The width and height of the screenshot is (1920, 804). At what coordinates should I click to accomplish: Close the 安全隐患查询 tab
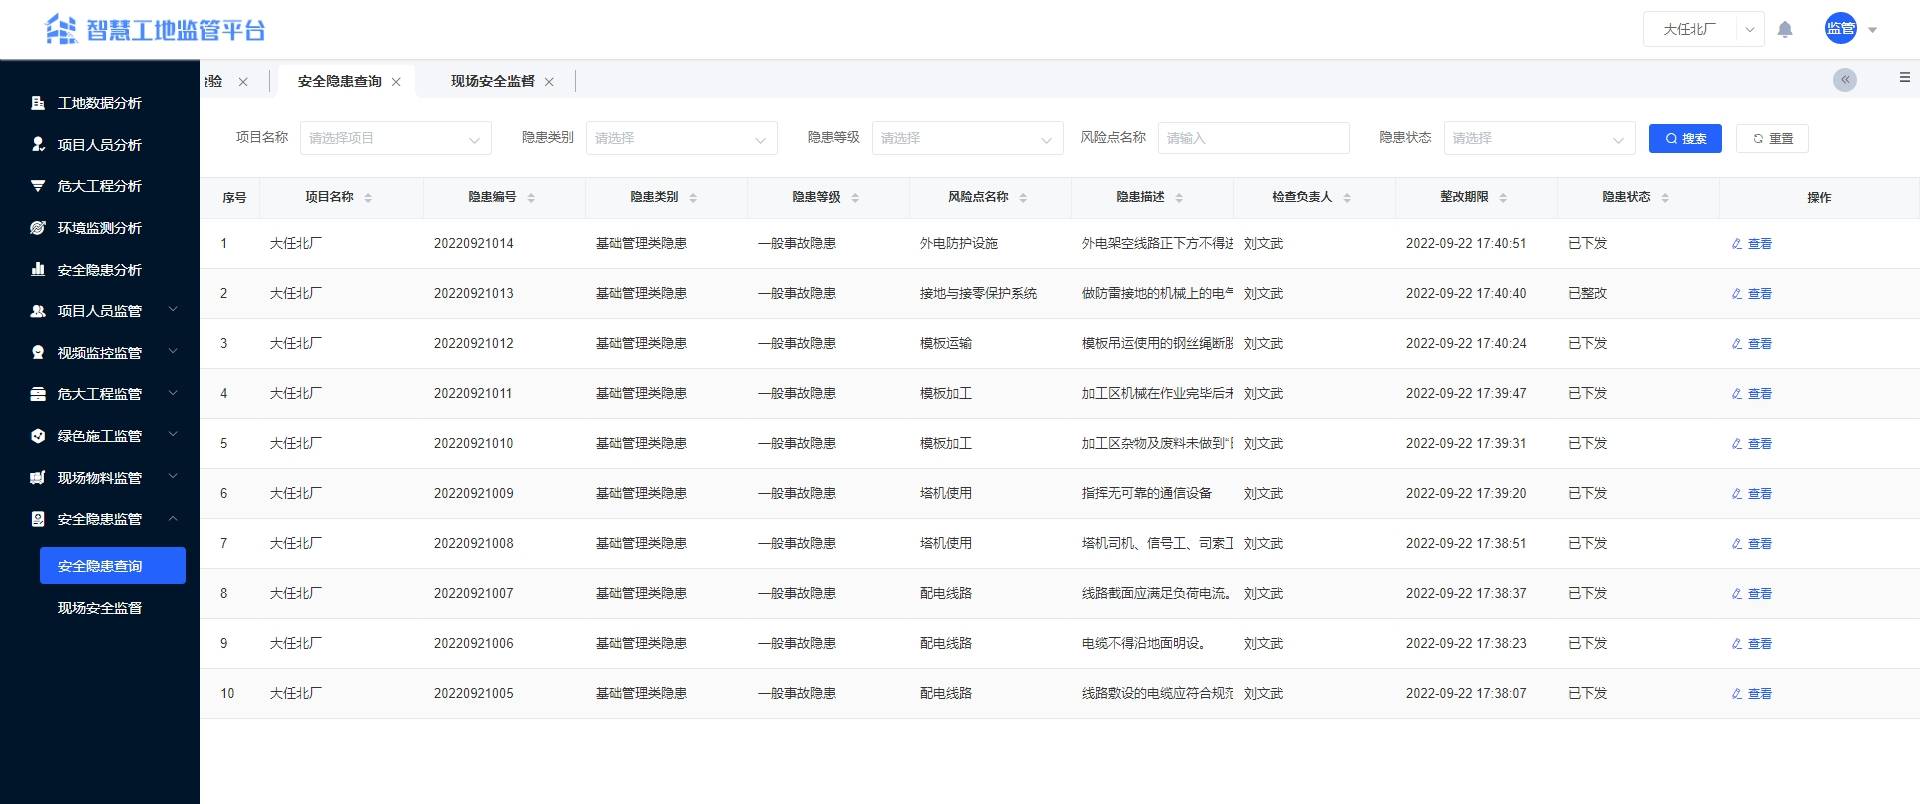coord(396,82)
